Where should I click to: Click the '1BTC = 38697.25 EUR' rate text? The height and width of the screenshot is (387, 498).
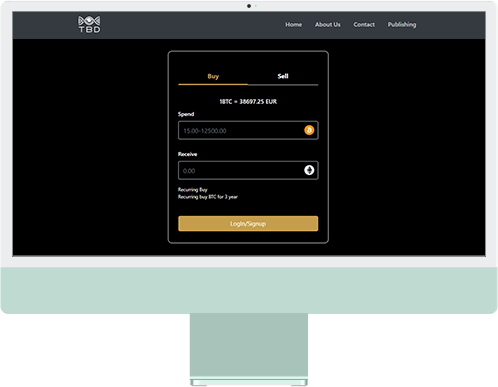click(248, 102)
